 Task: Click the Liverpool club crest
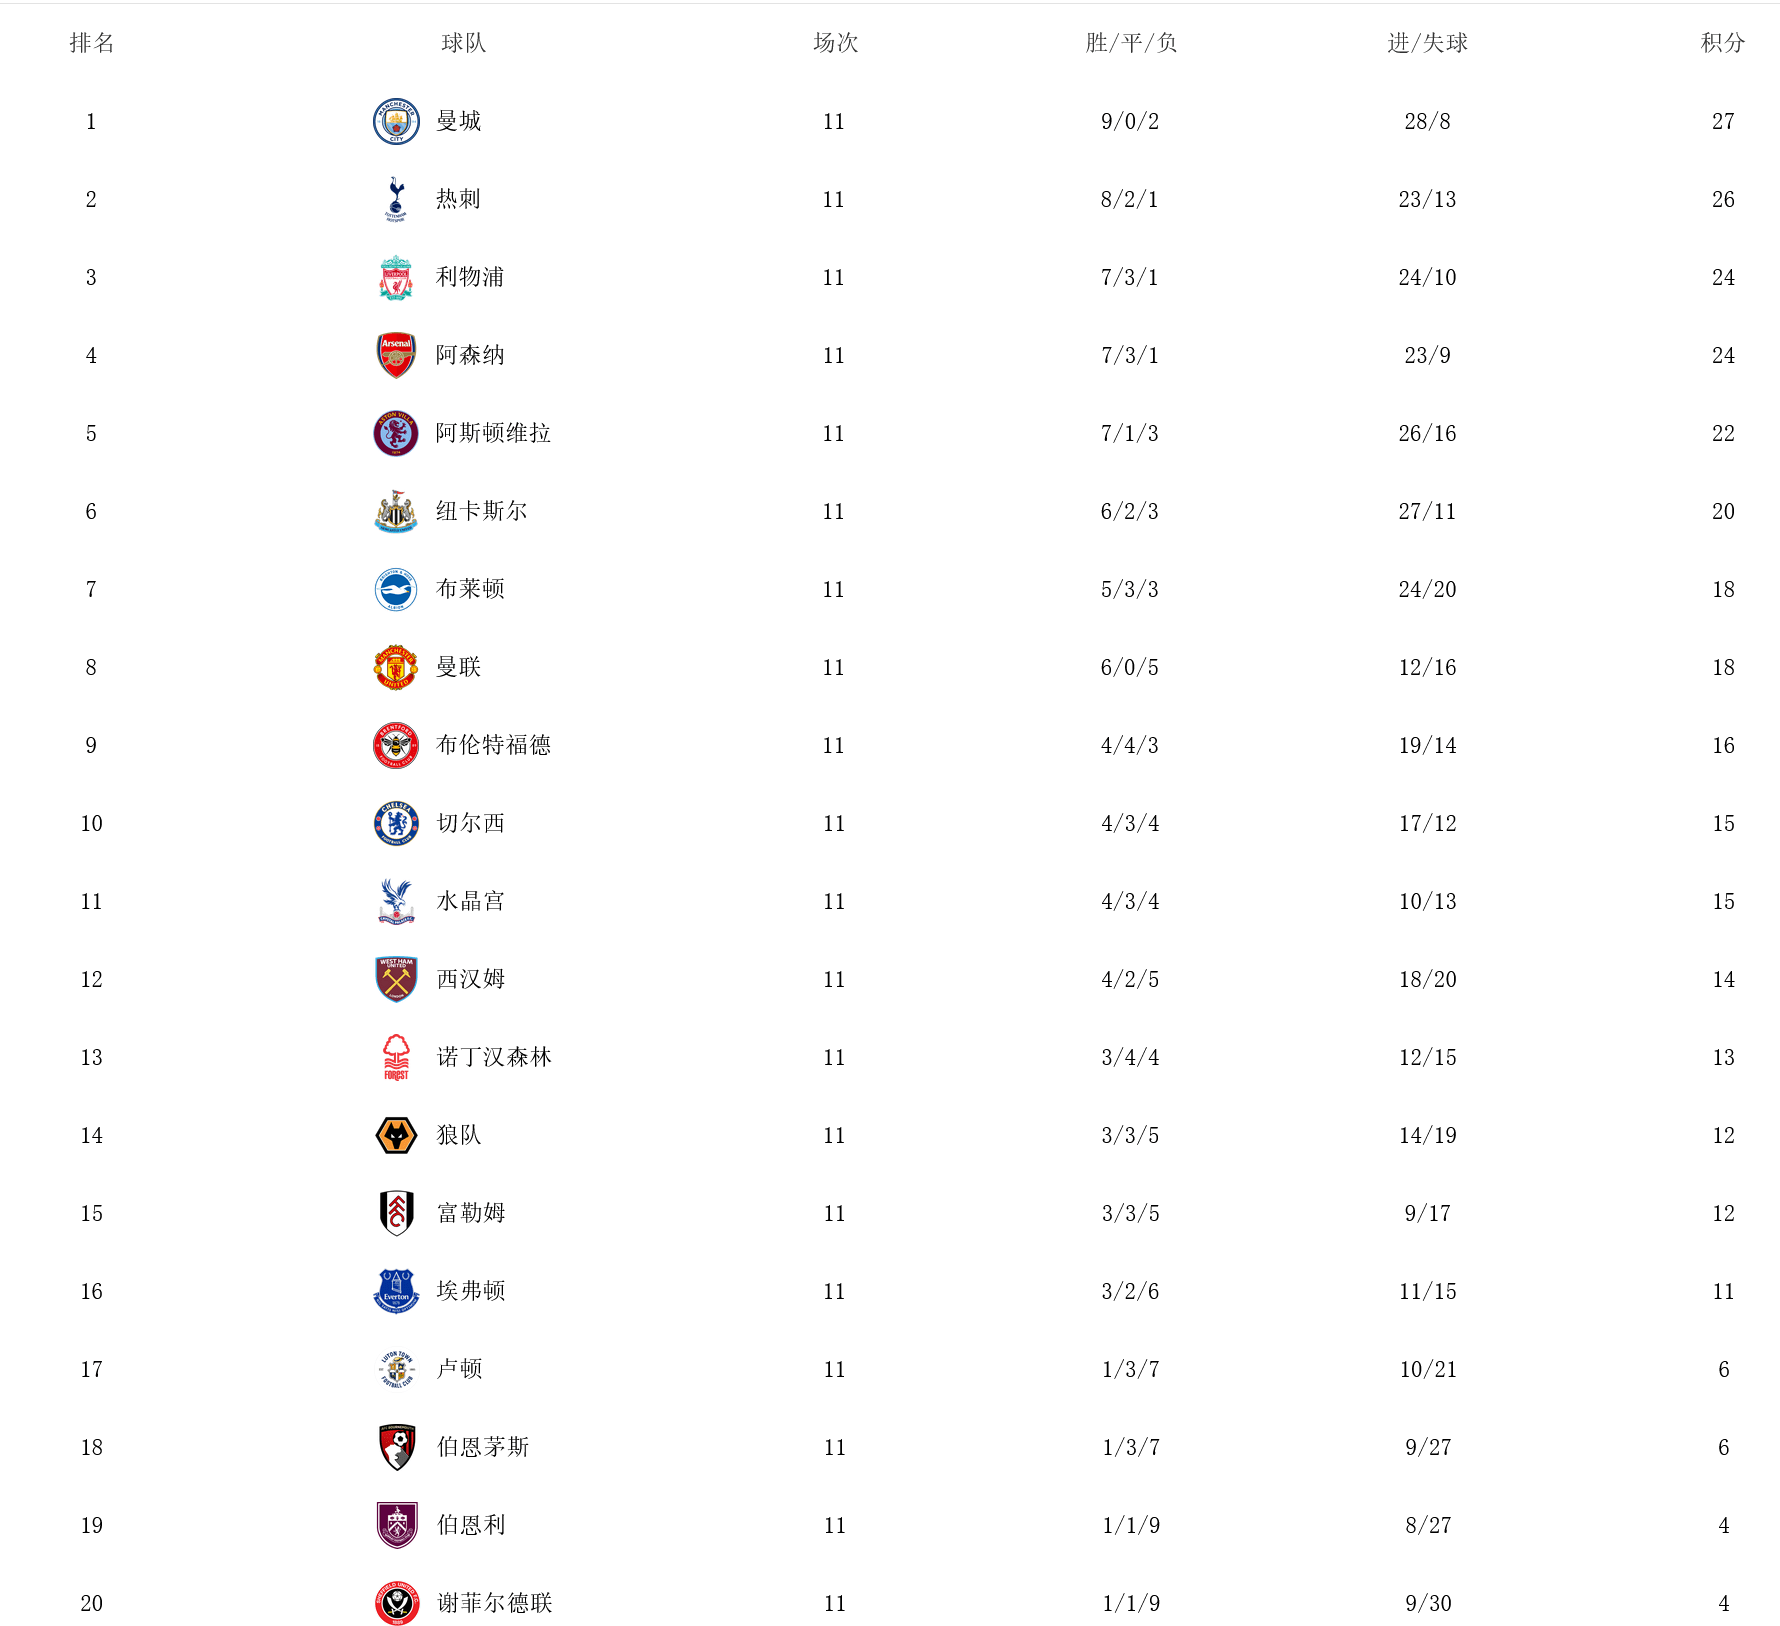pos(396,277)
